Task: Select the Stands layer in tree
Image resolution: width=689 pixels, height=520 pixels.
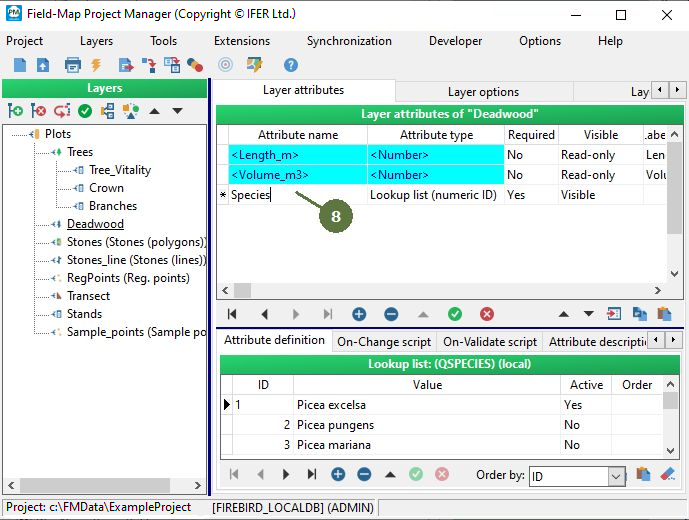Action: 84,314
